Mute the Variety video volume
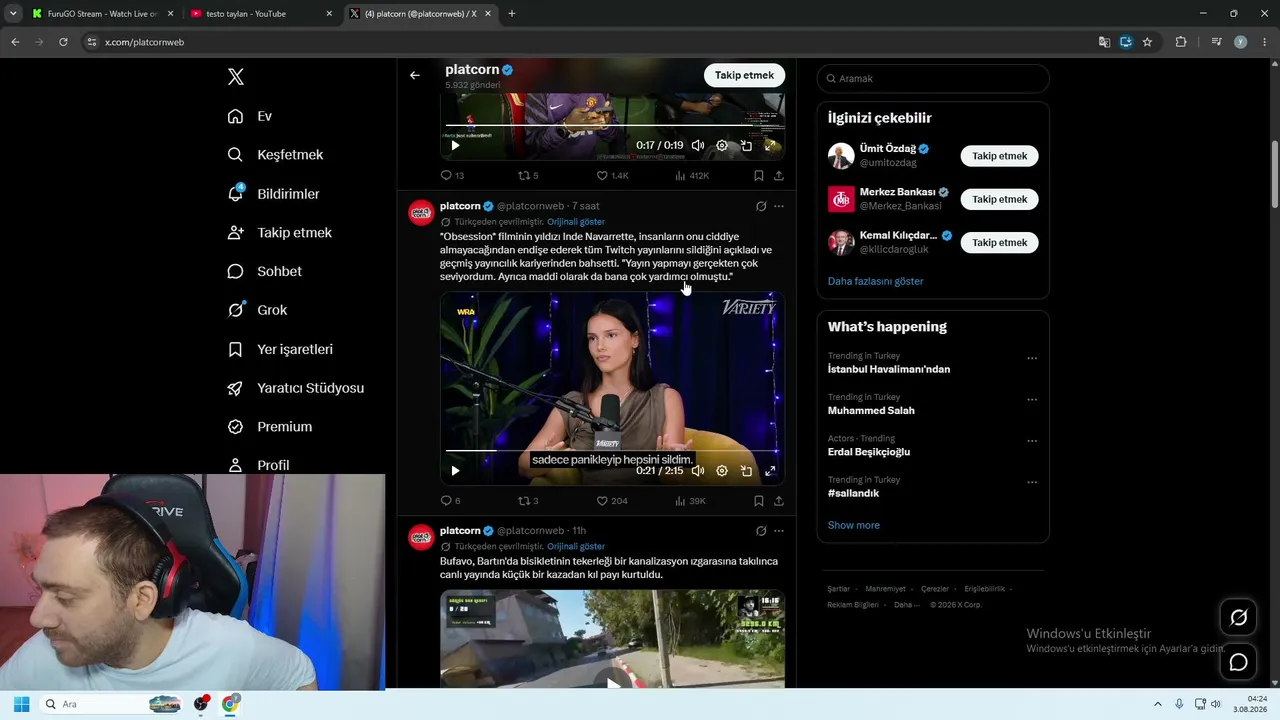Screen dimensions: 1280x720 click(697, 471)
